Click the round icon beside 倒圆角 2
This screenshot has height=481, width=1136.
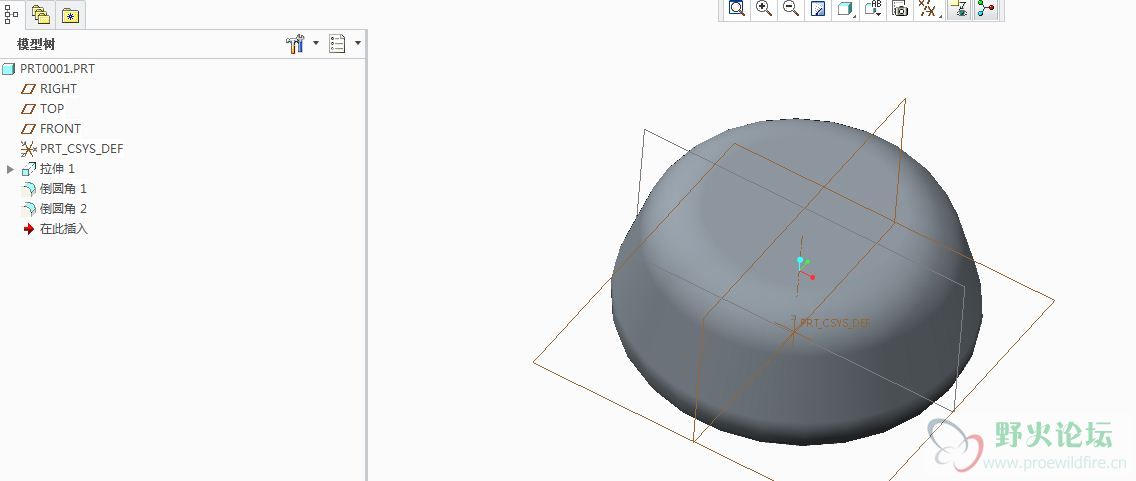click(x=29, y=209)
